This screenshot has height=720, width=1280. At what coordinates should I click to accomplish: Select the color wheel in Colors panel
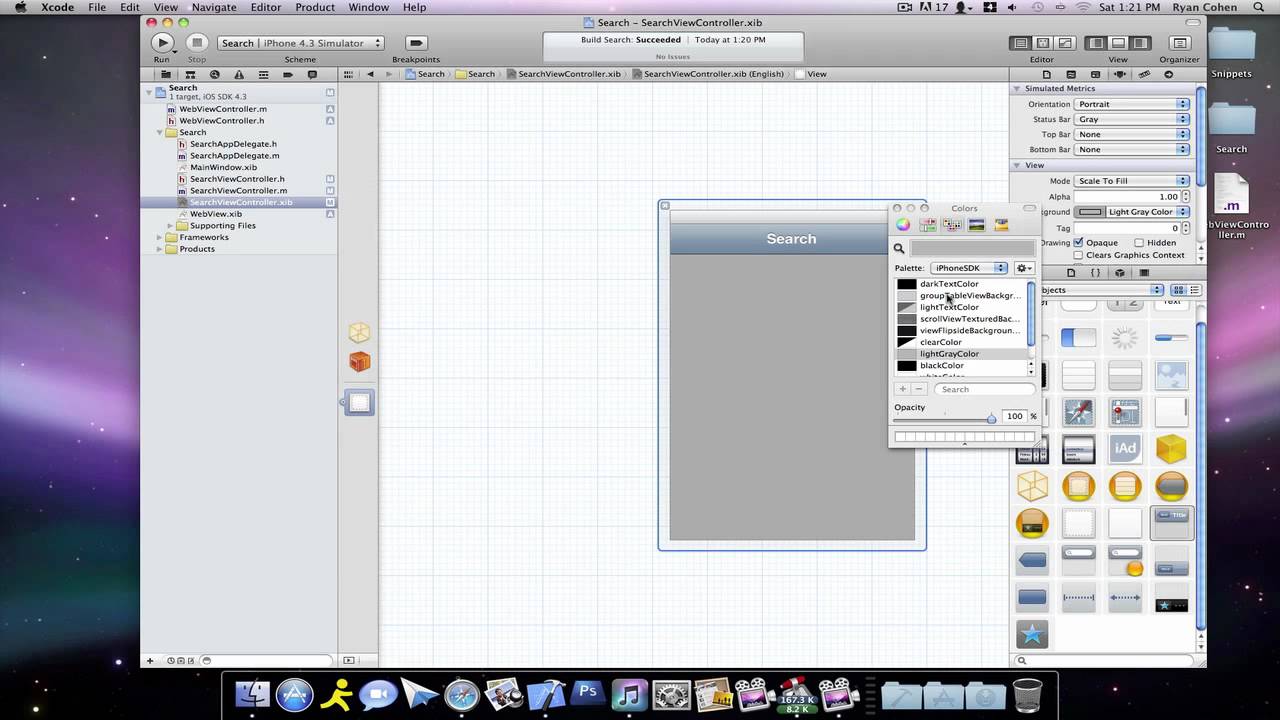click(x=903, y=225)
